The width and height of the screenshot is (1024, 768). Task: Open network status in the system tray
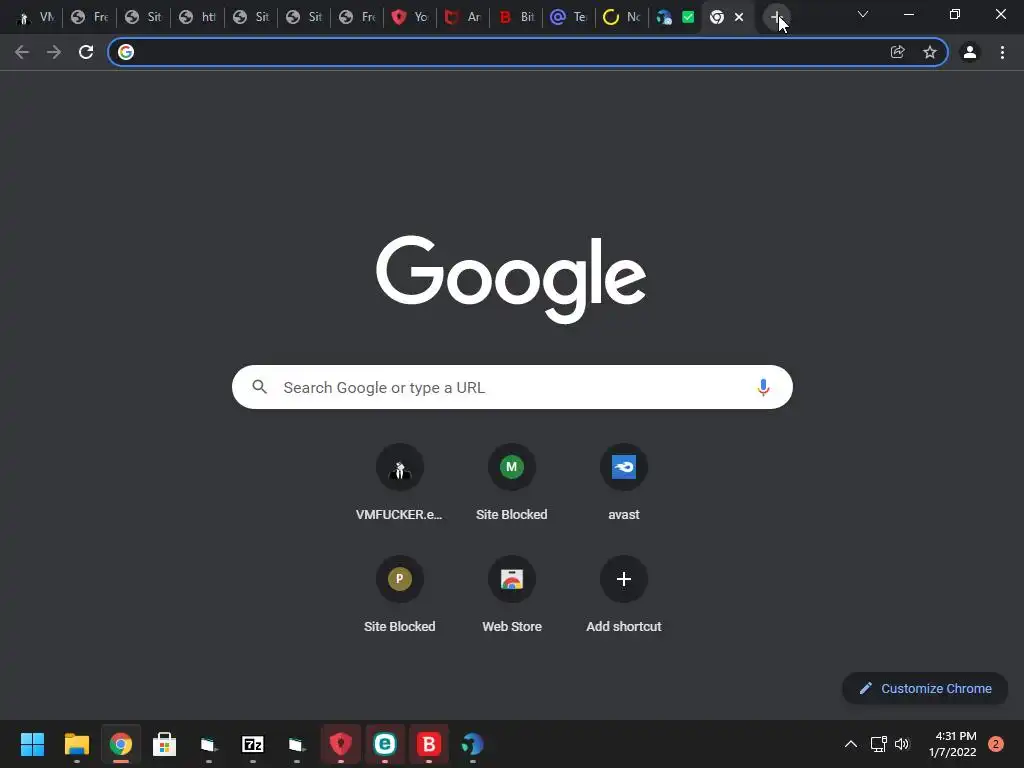[x=878, y=744]
